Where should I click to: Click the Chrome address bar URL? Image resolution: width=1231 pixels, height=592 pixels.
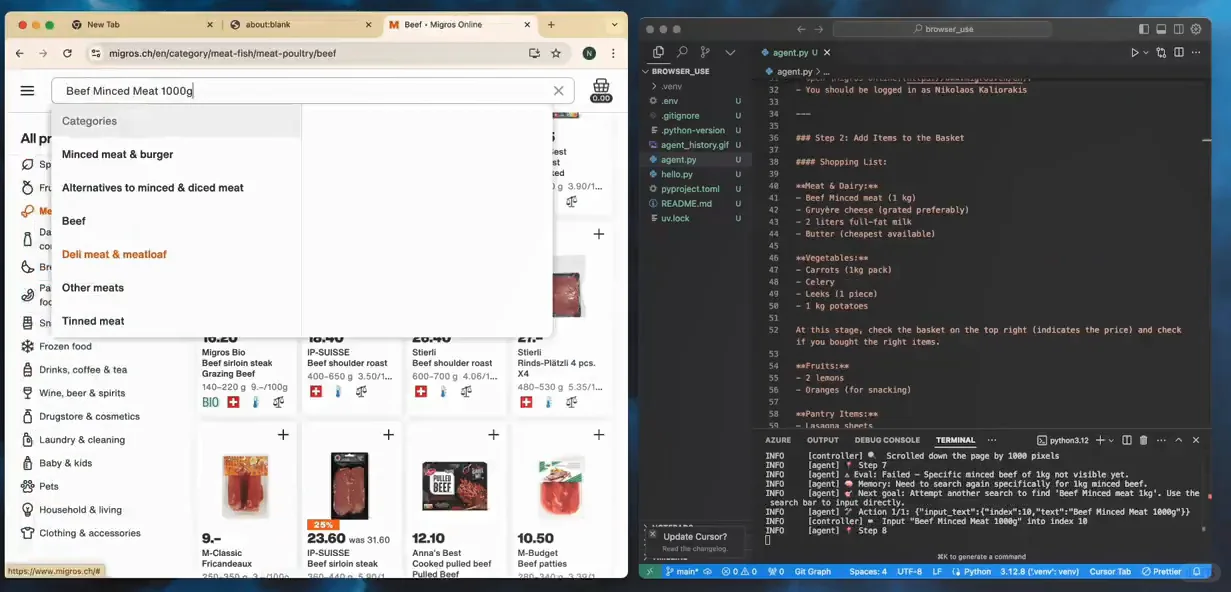pos(222,53)
